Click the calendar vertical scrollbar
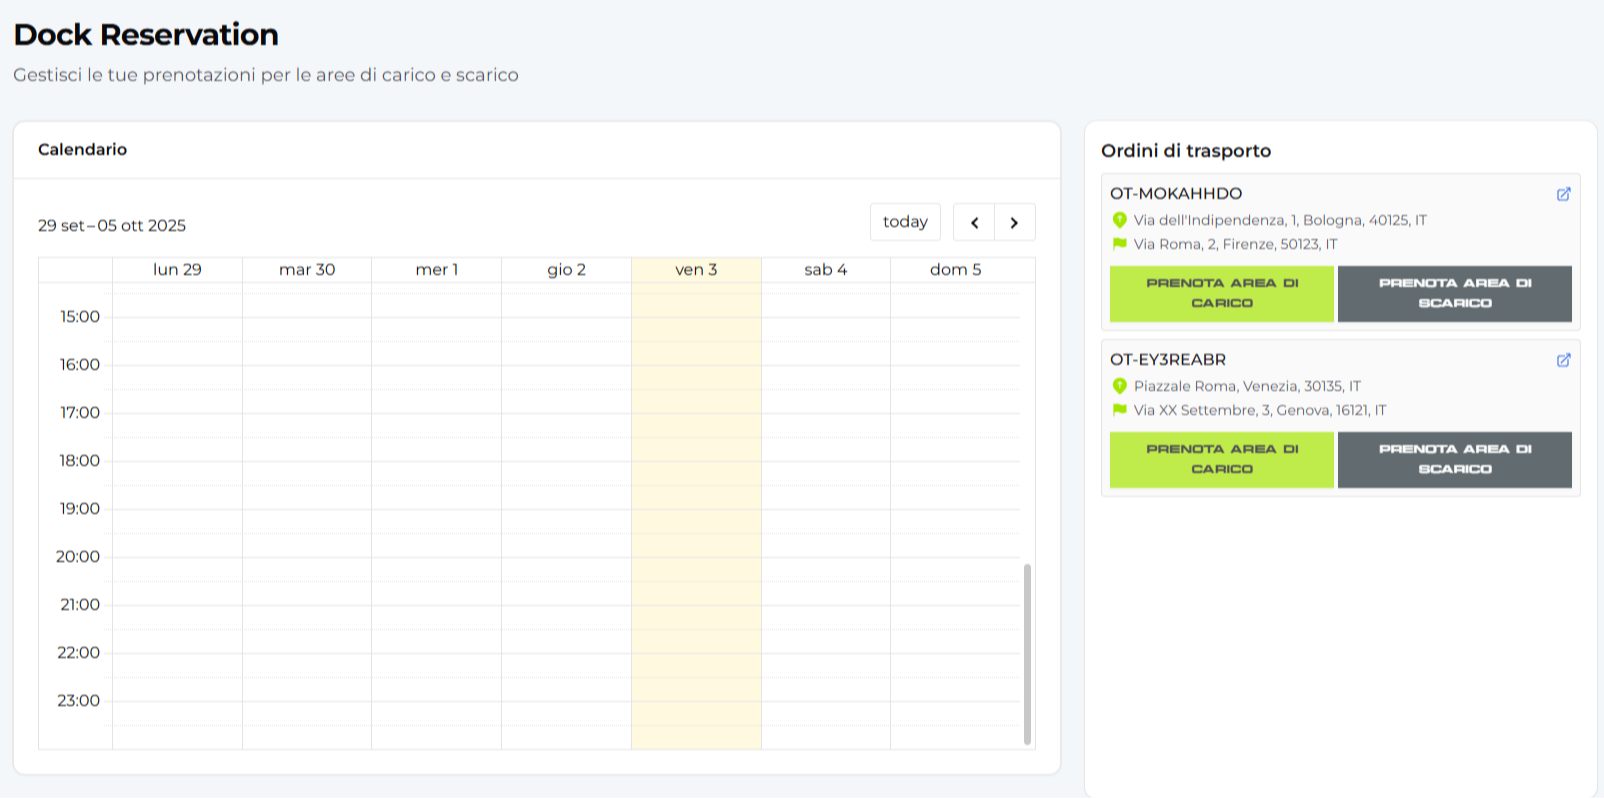Image resolution: width=1604 pixels, height=799 pixels. [x=1027, y=654]
